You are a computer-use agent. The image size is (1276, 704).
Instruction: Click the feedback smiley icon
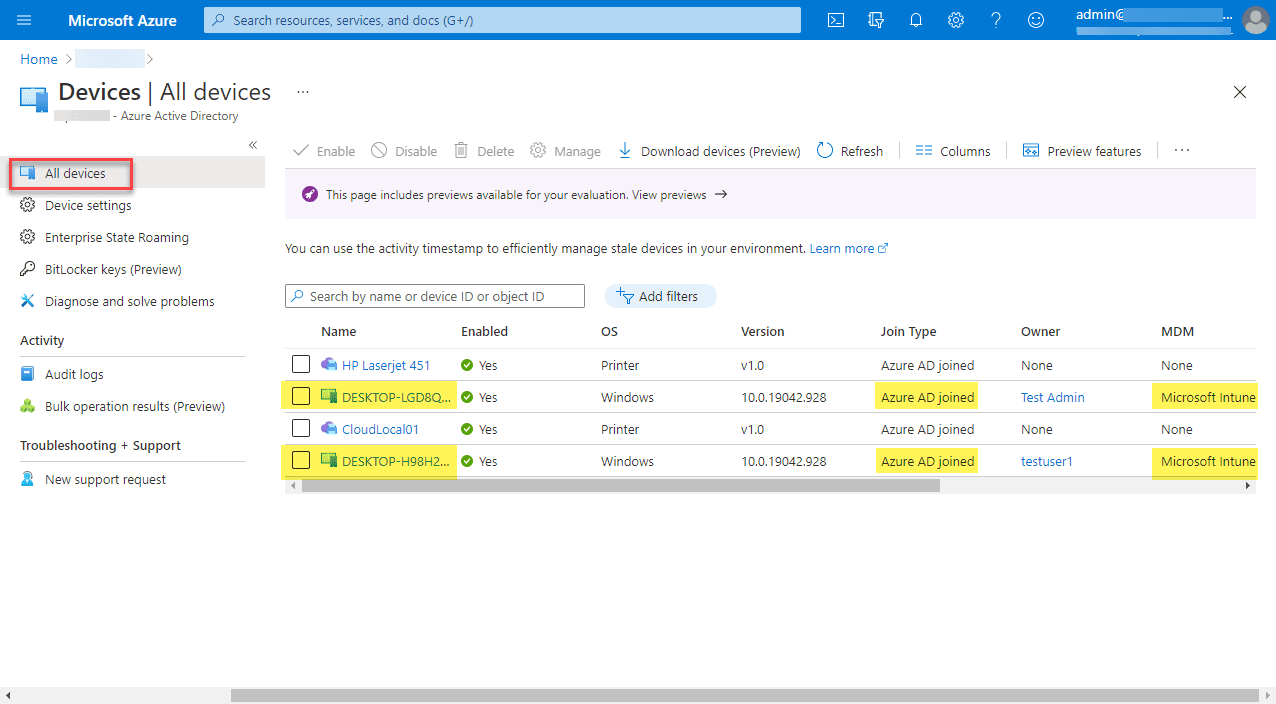click(1036, 20)
